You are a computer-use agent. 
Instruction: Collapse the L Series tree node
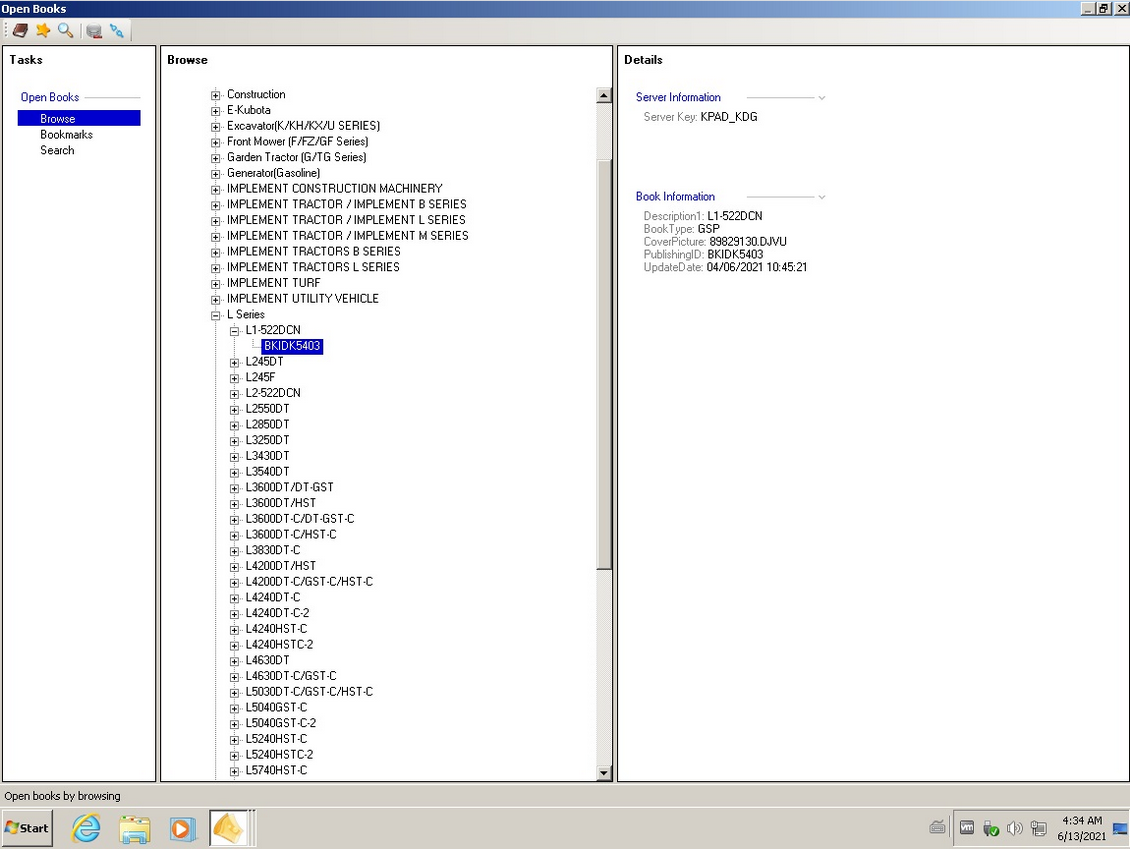pos(215,315)
